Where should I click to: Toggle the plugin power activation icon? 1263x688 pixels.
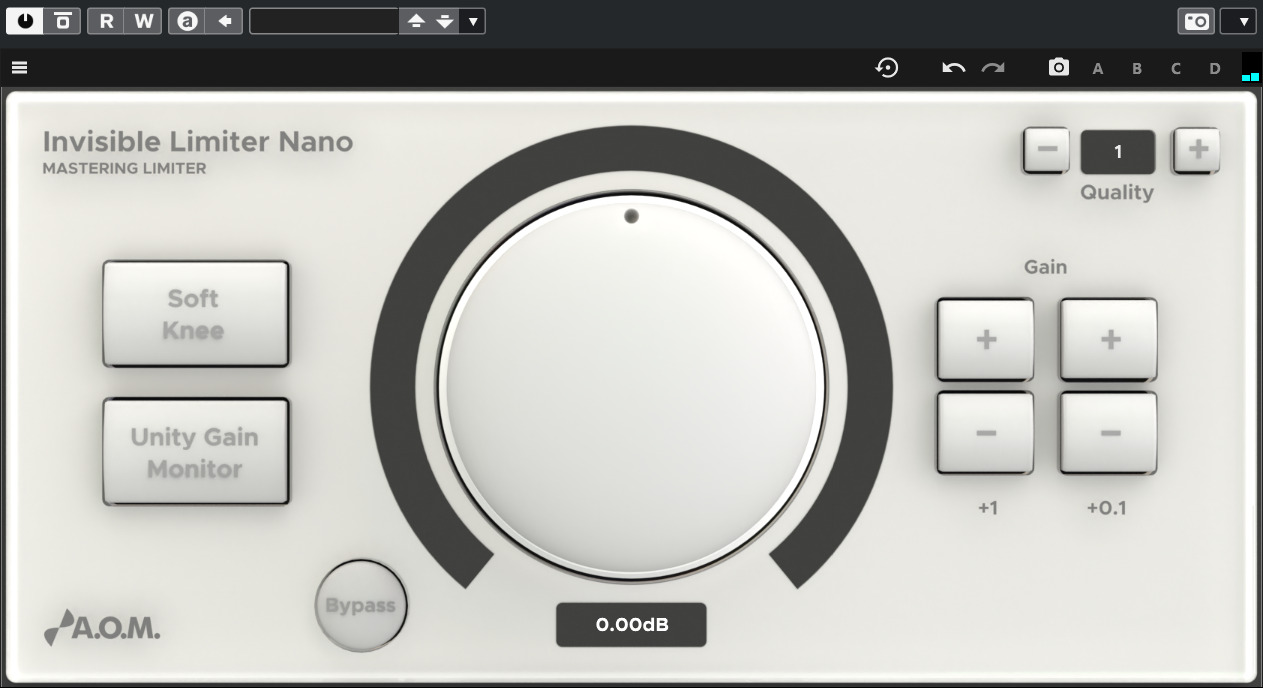click(25, 21)
